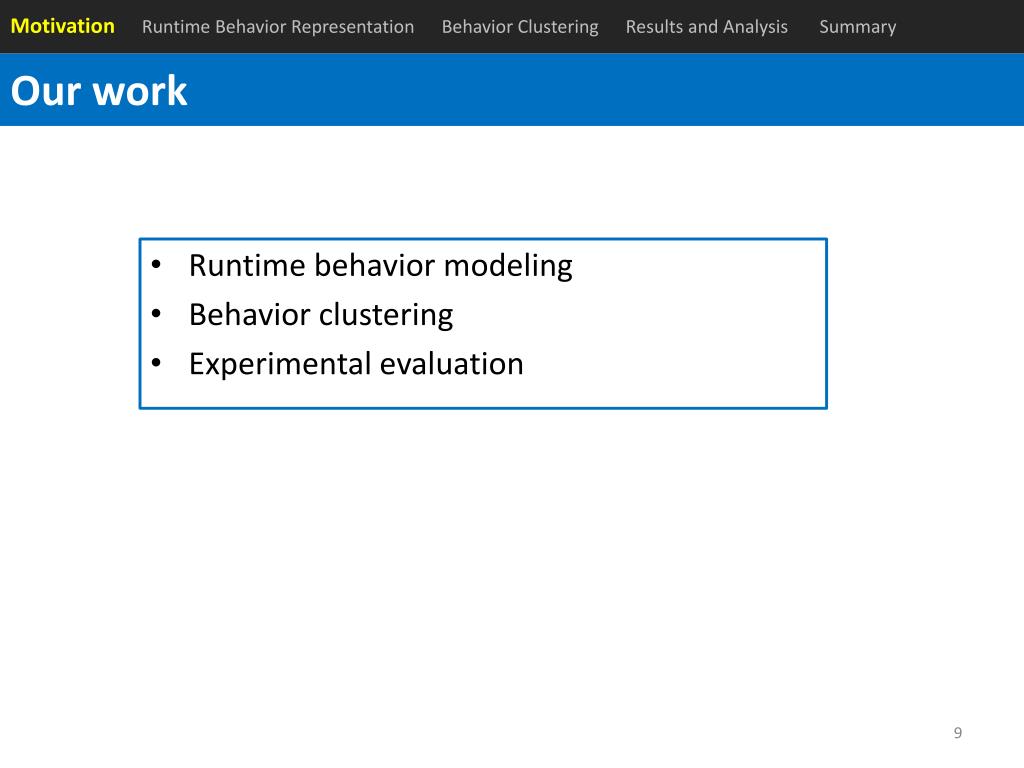
Task: Click the 'Our work' slide title
Action: click(99, 90)
